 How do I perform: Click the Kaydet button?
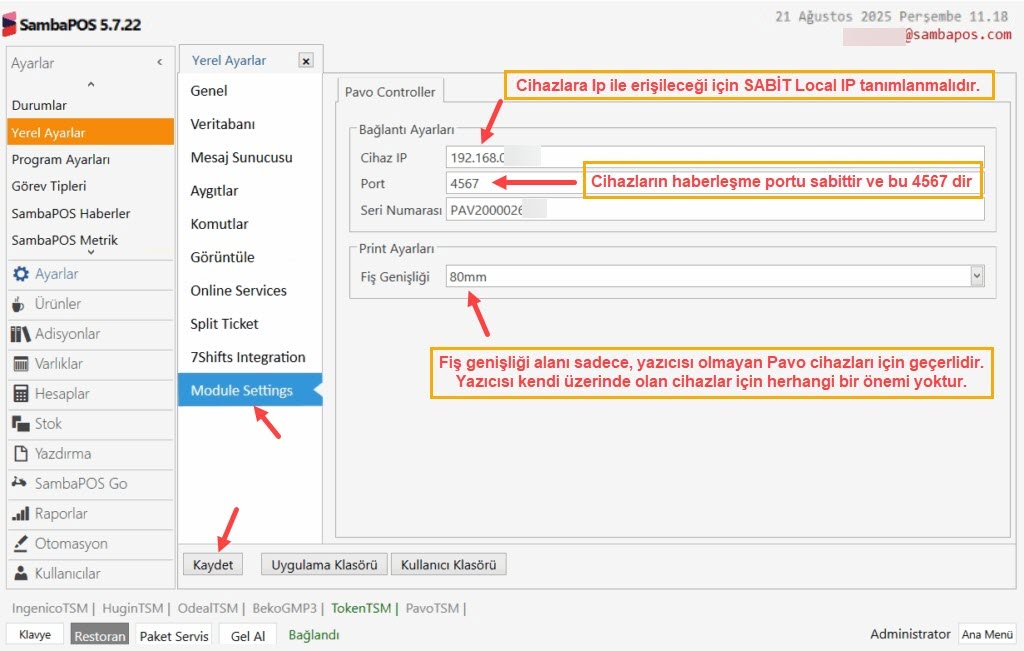point(213,565)
